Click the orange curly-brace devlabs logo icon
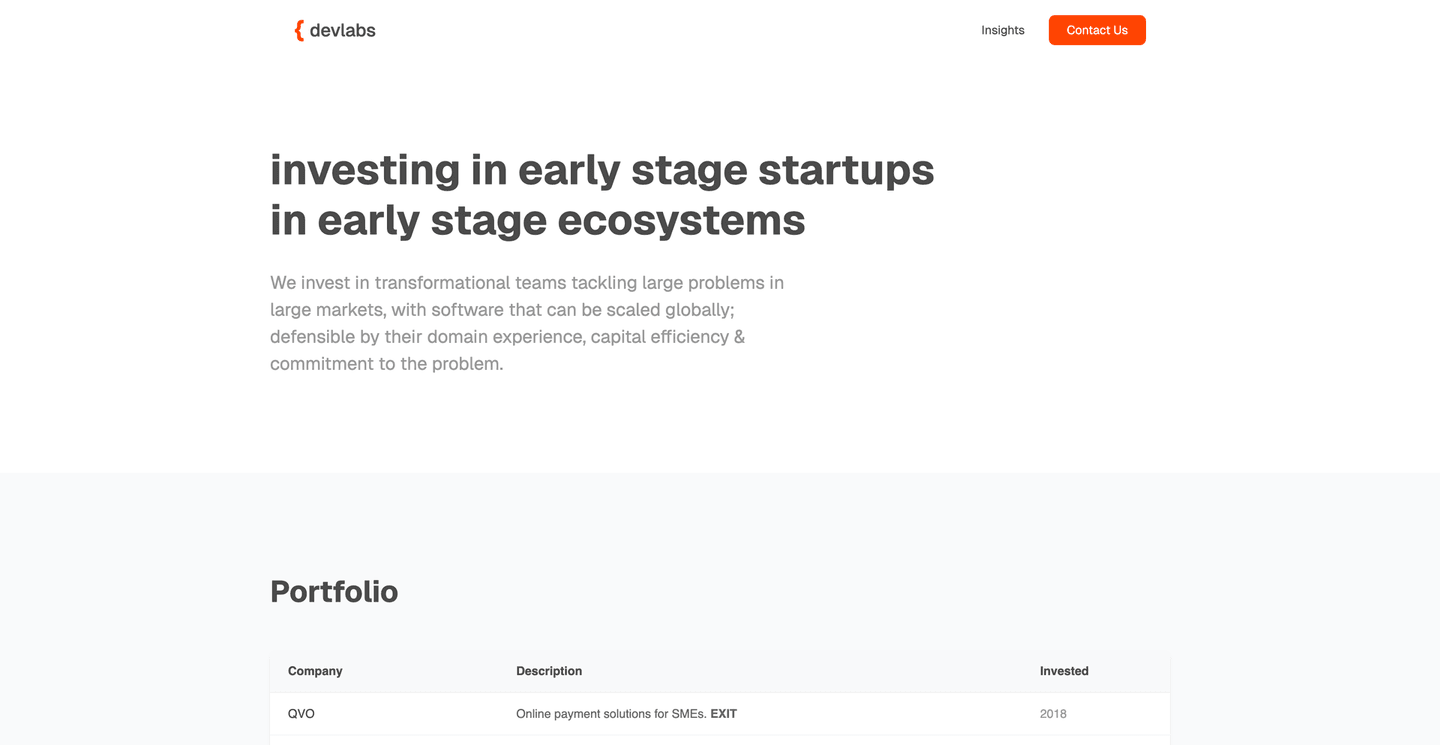 point(298,30)
